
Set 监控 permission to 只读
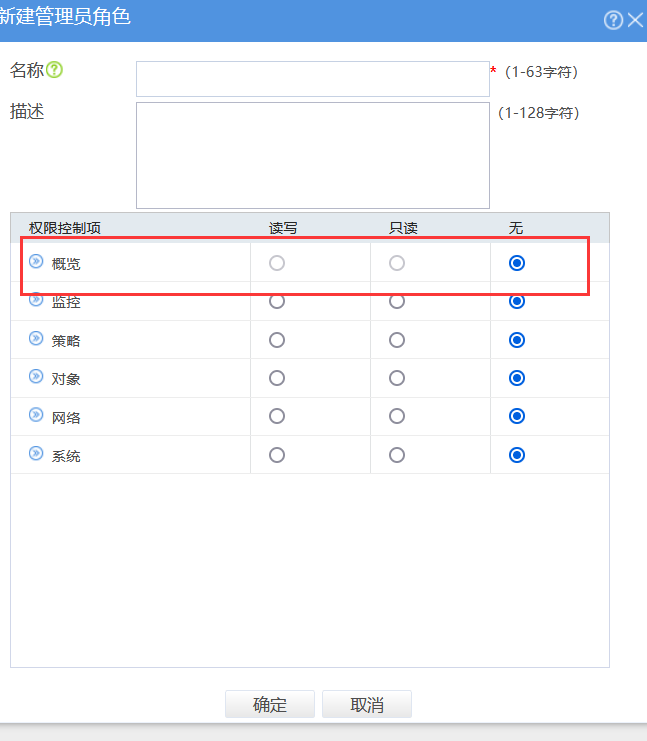coord(397,301)
